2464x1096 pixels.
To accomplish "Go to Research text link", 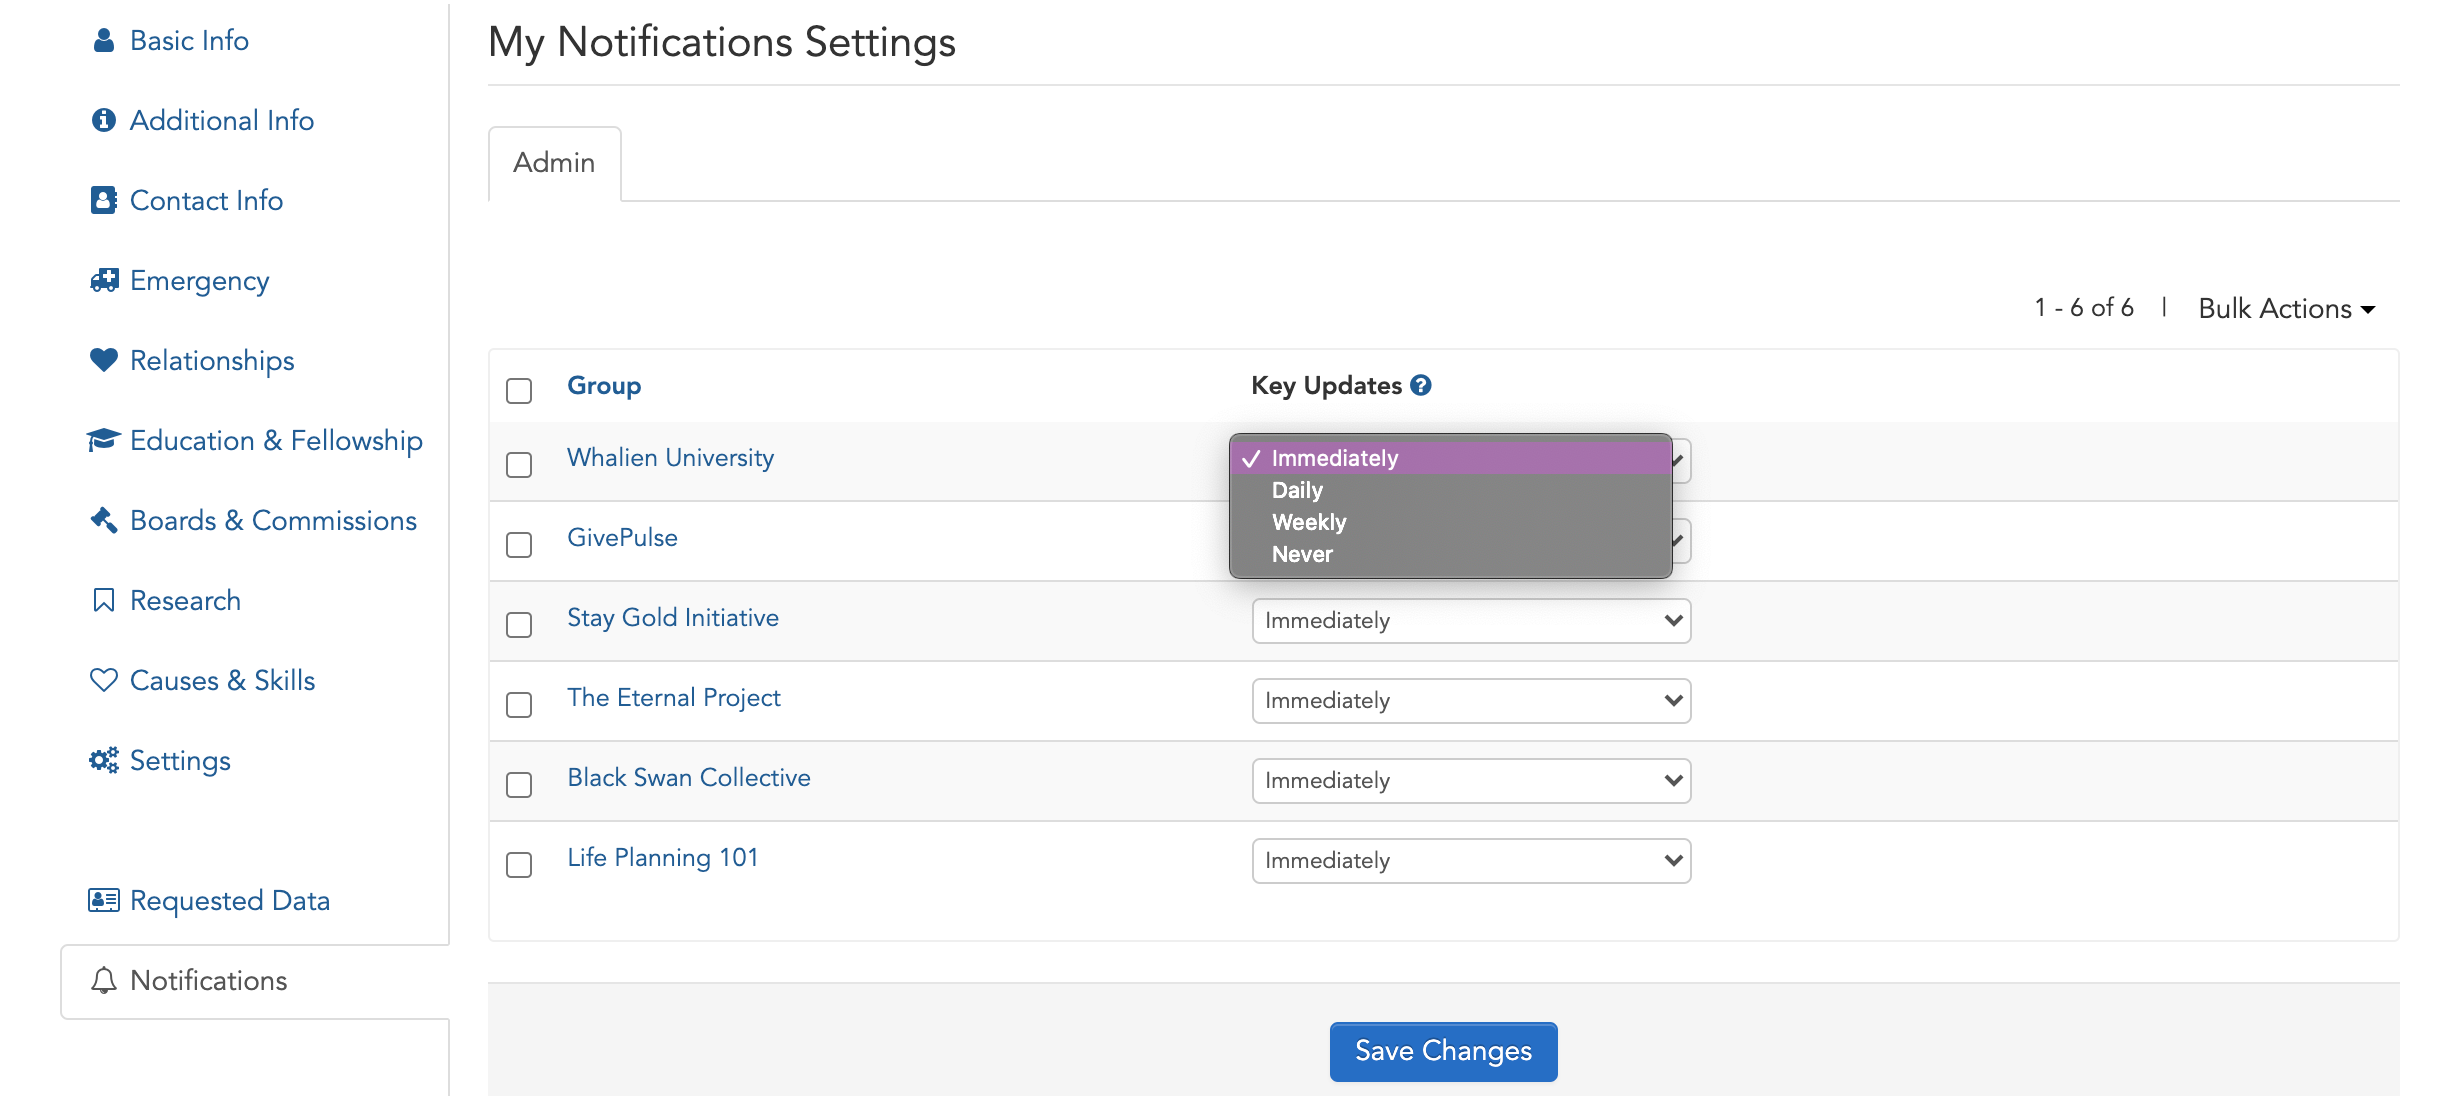I will pos(185,600).
